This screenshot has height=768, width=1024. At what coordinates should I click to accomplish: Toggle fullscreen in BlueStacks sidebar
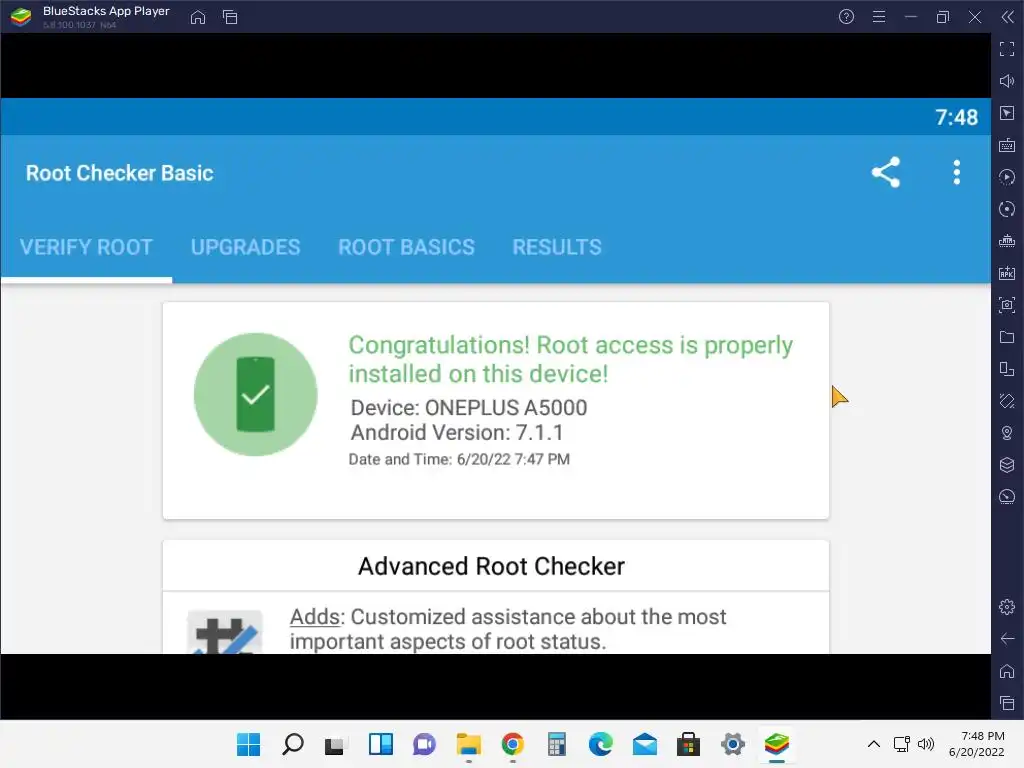tap(1007, 49)
